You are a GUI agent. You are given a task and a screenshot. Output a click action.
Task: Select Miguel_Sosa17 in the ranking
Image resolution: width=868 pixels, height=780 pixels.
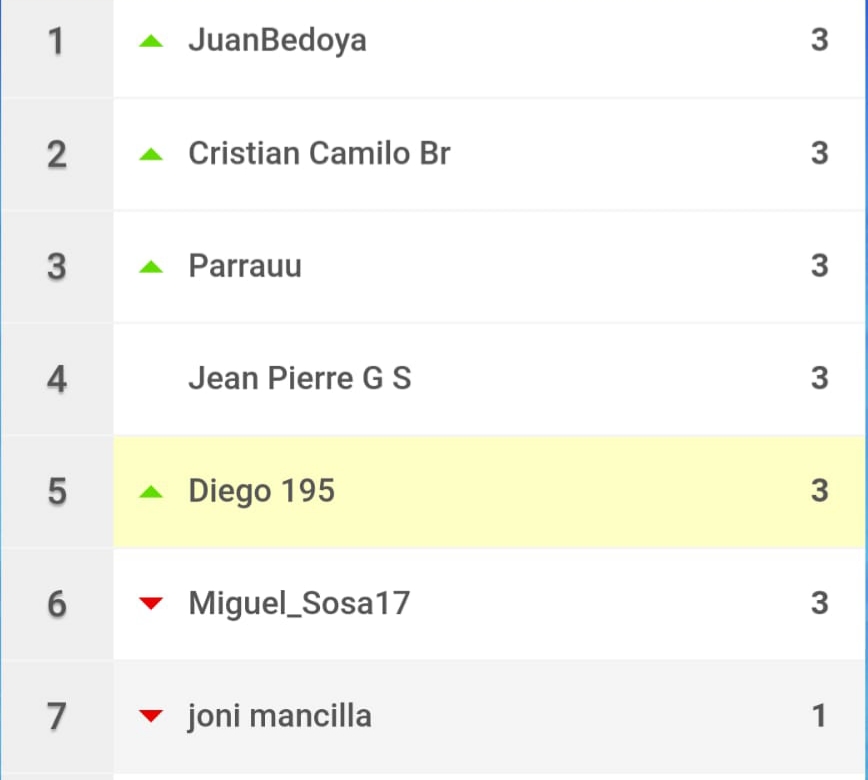point(299,603)
